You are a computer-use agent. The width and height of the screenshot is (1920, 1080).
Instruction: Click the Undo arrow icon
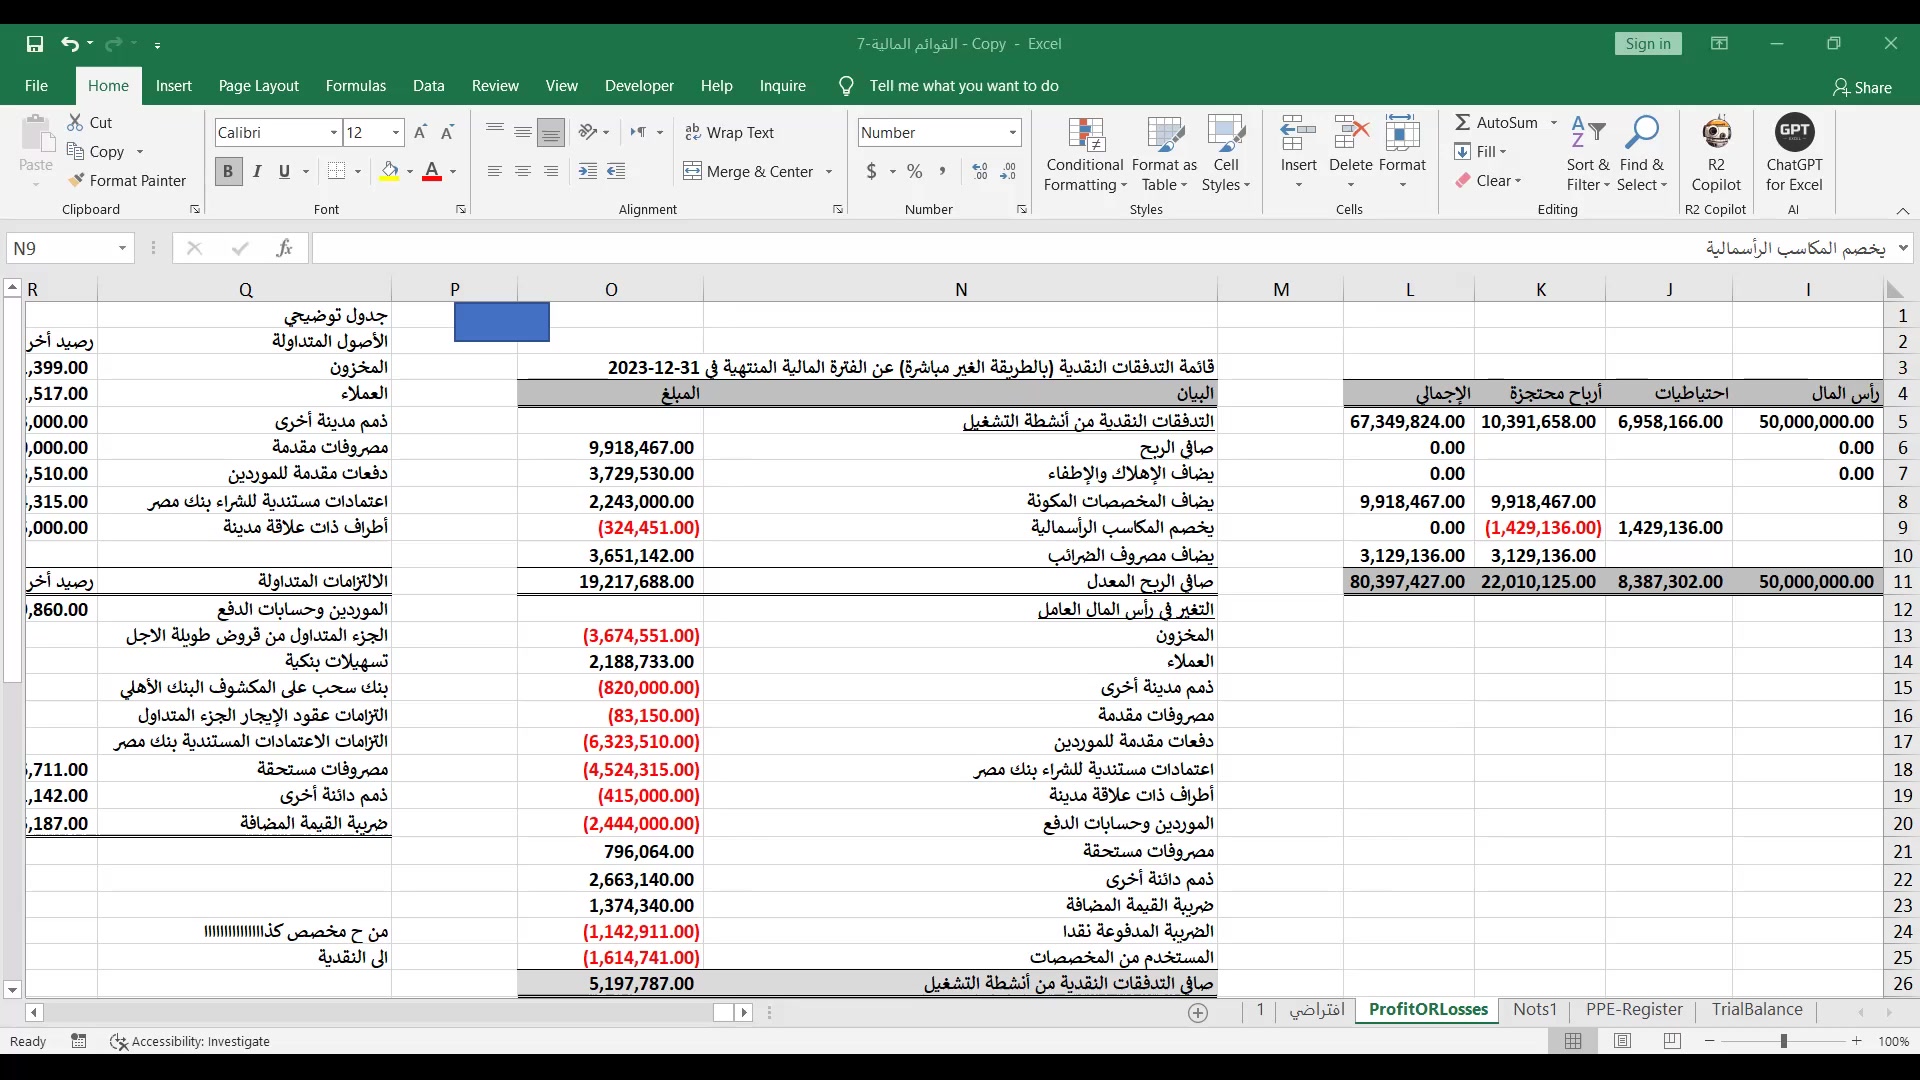click(x=69, y=44)
